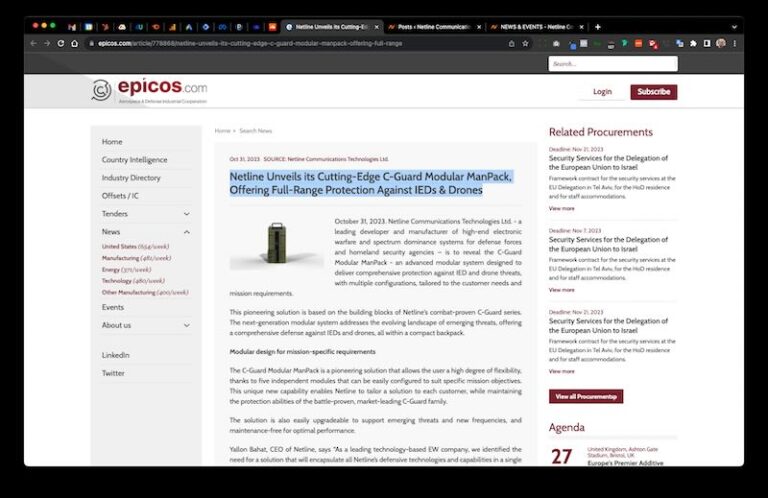This screenshot has width=768, height=498.
Task: Open Country Intelligence in sidebar
Action: [134, 160]
